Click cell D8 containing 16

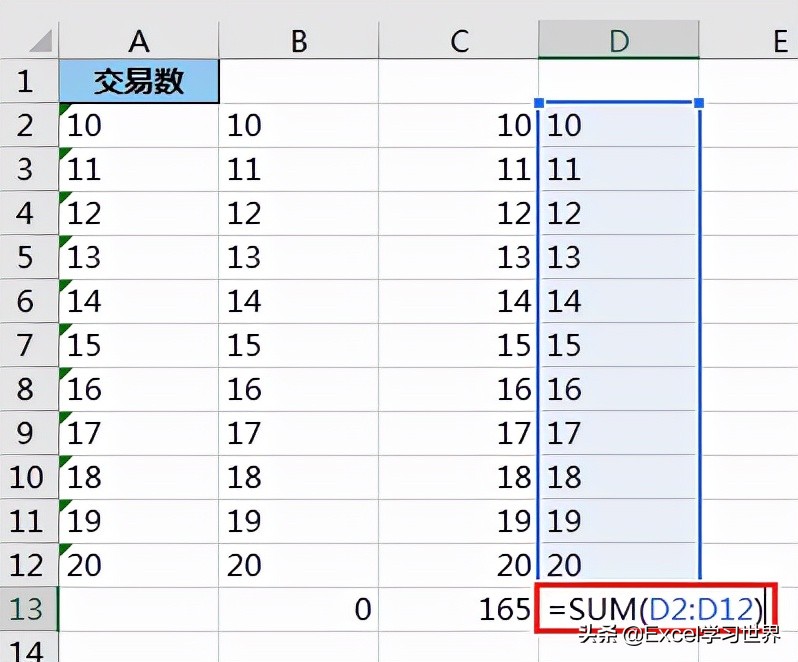point(618,389)
